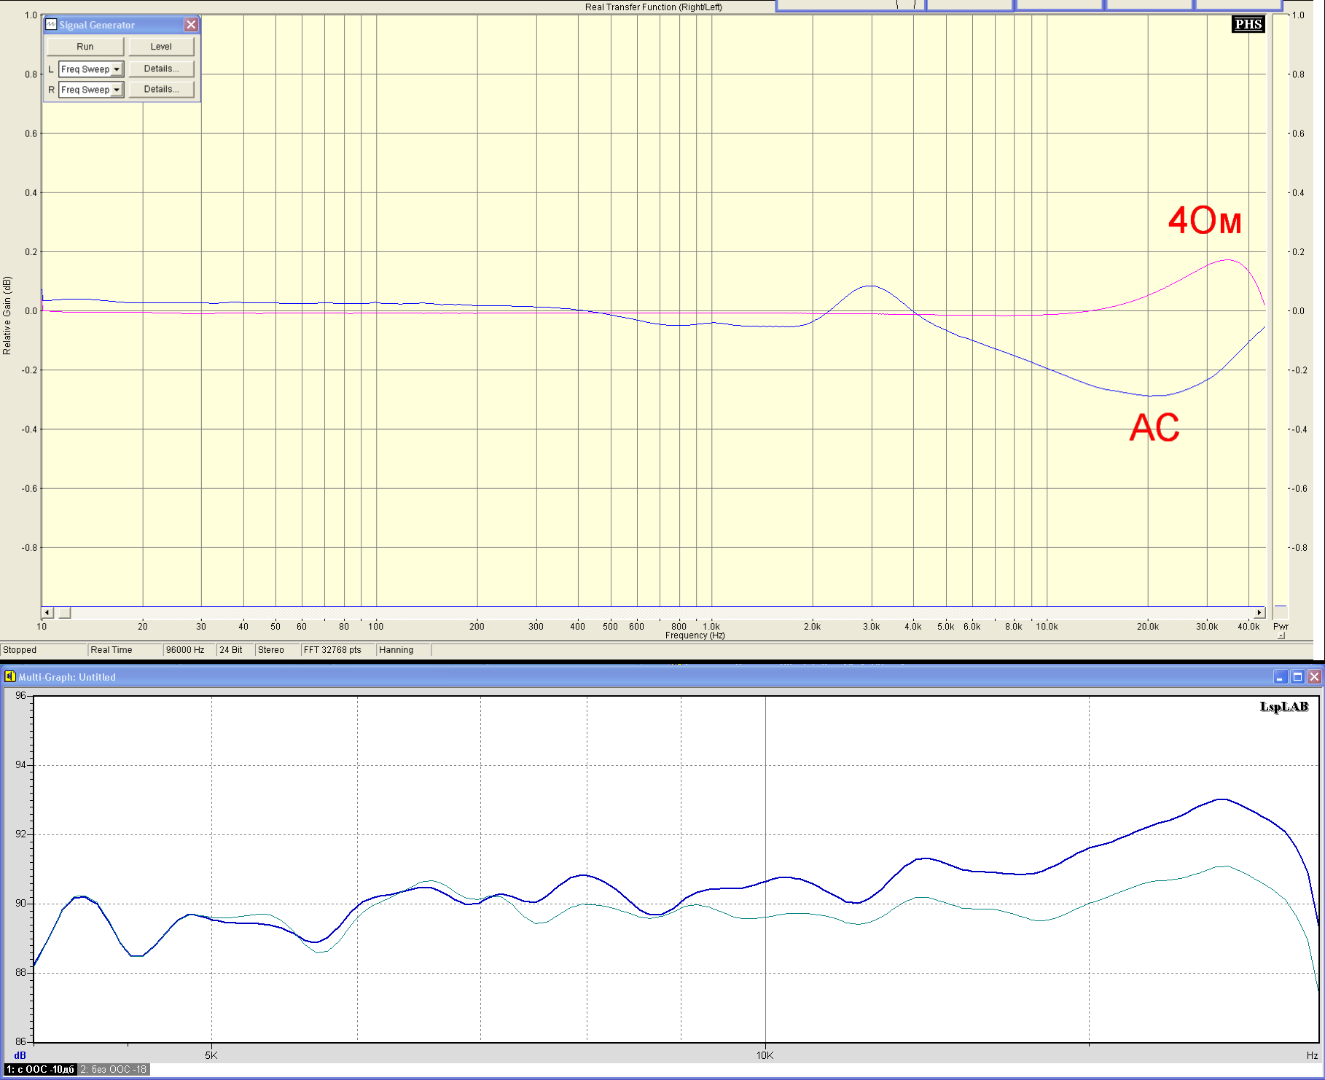This screenshot has height=1080, width=1325.
Task: Select the '1: с ООС -10дб' curve tab
Action: pos(40,1069)
